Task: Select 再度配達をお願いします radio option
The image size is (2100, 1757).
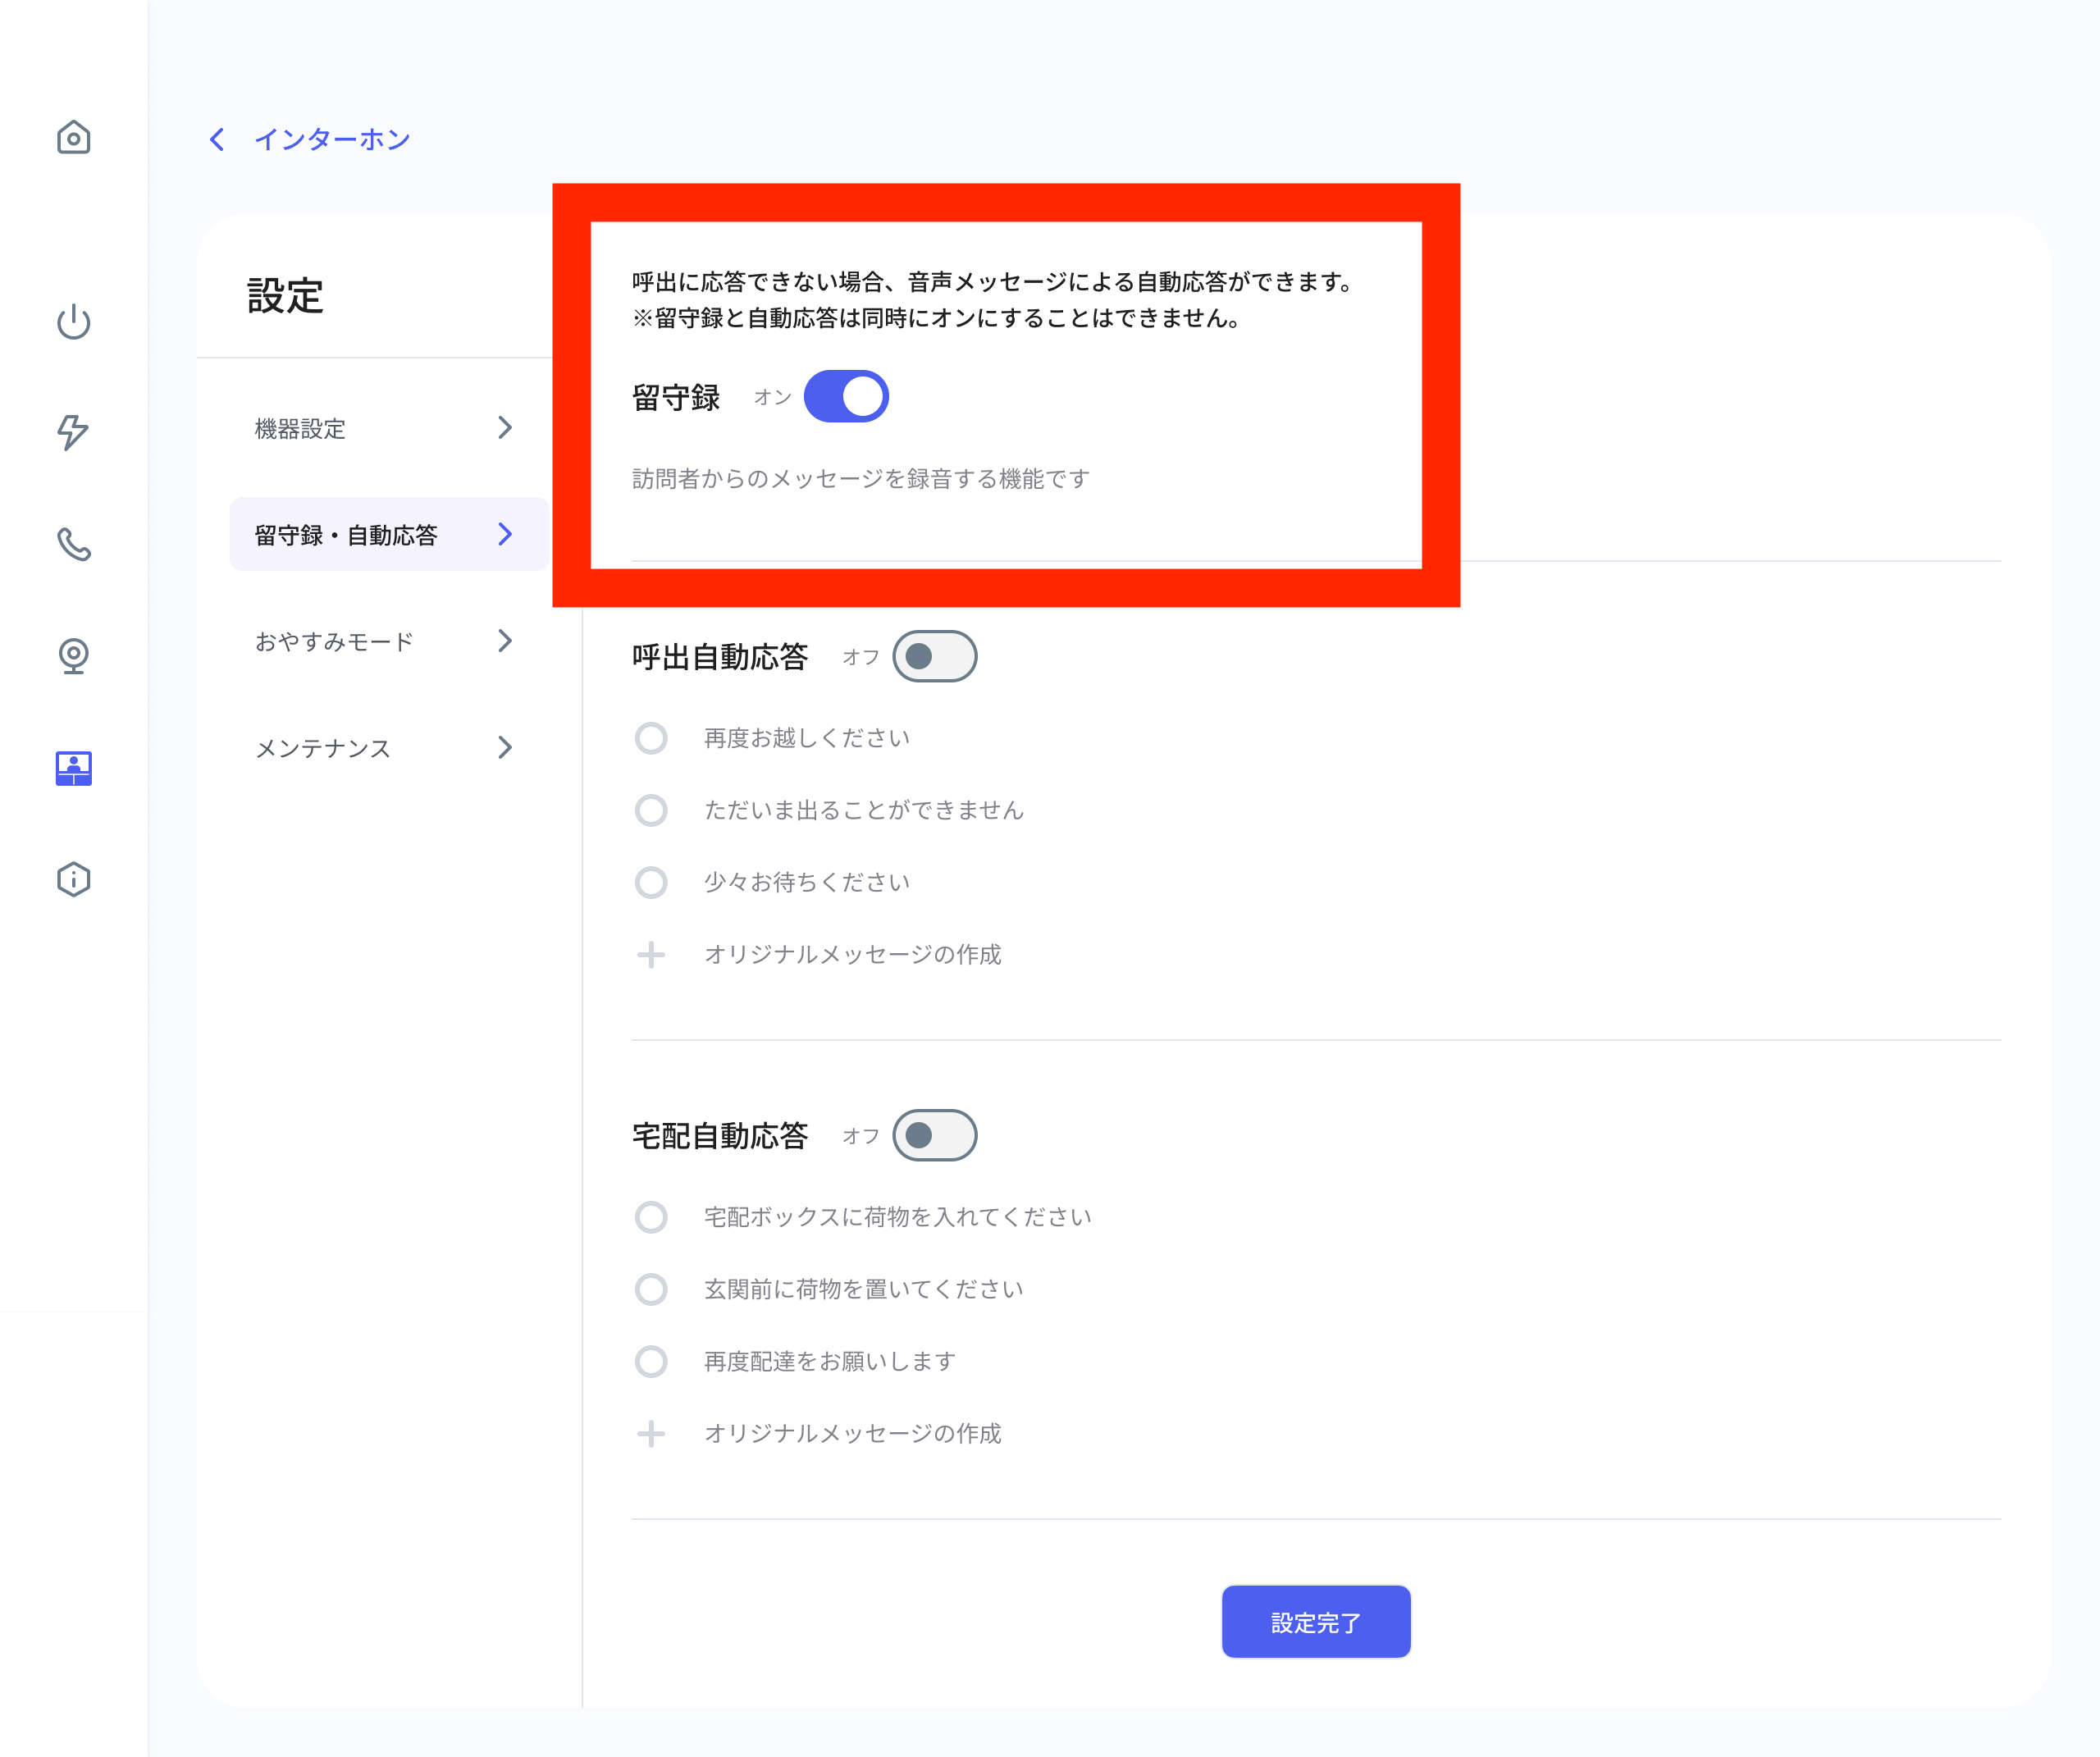Action: [651, 1362]
